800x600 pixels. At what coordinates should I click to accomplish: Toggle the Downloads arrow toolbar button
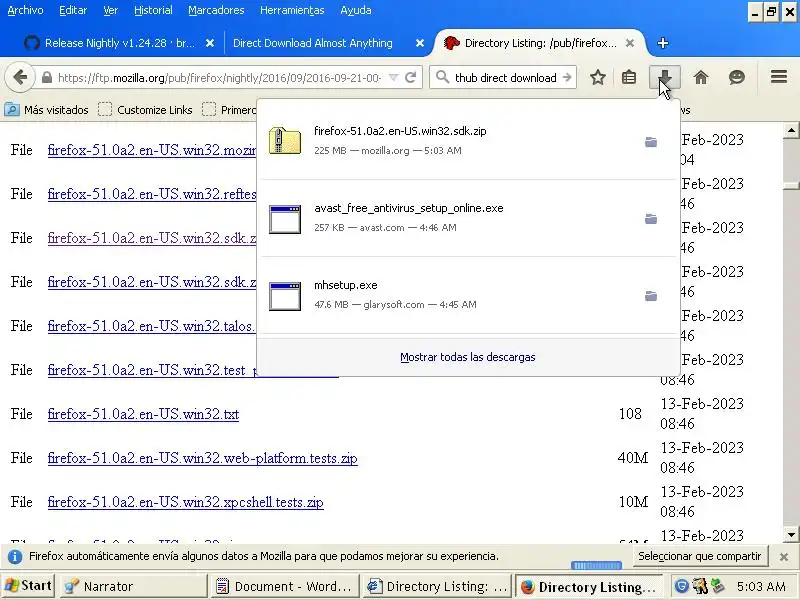665,78
